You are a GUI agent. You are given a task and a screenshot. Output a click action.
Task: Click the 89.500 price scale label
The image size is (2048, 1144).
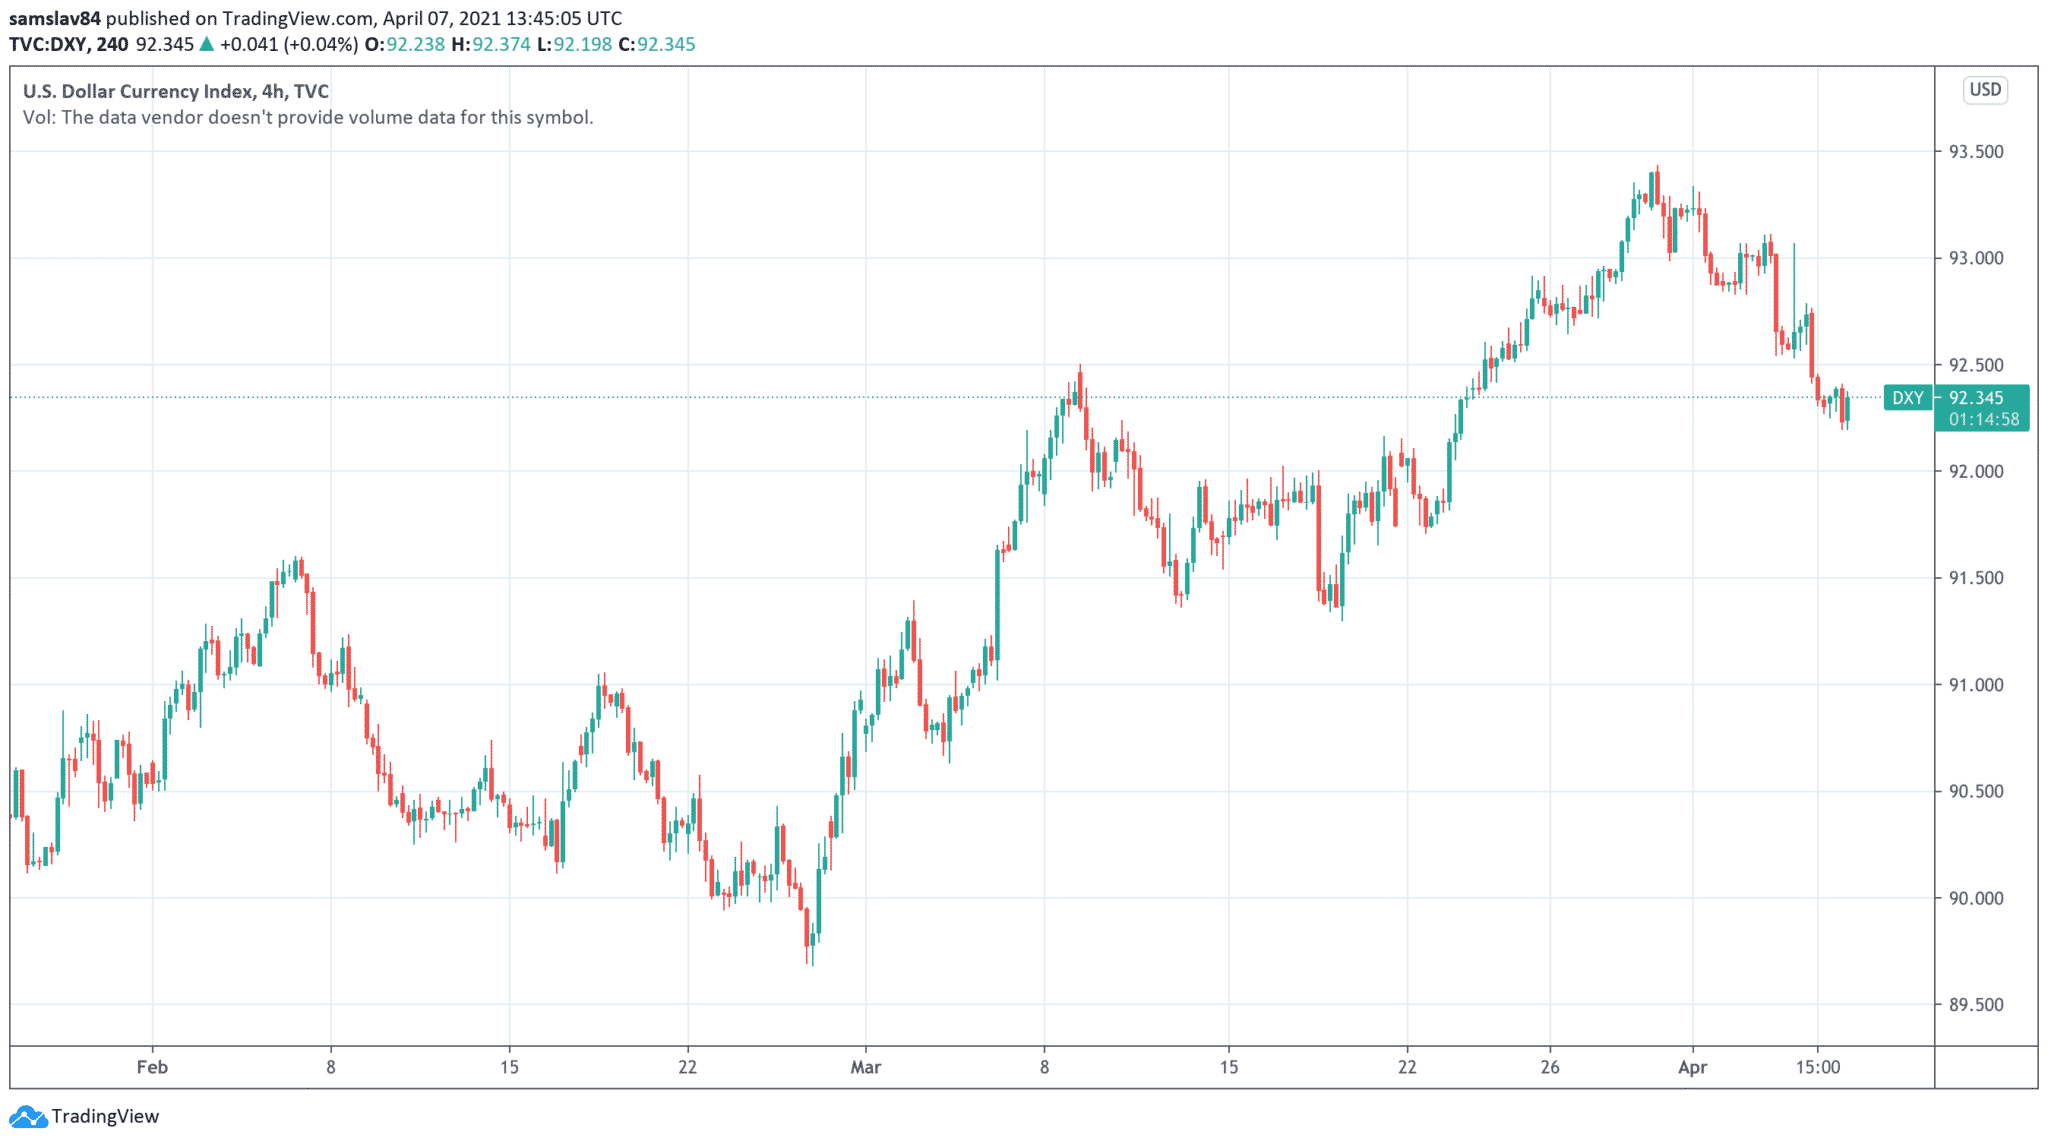coord(1975,1005)
